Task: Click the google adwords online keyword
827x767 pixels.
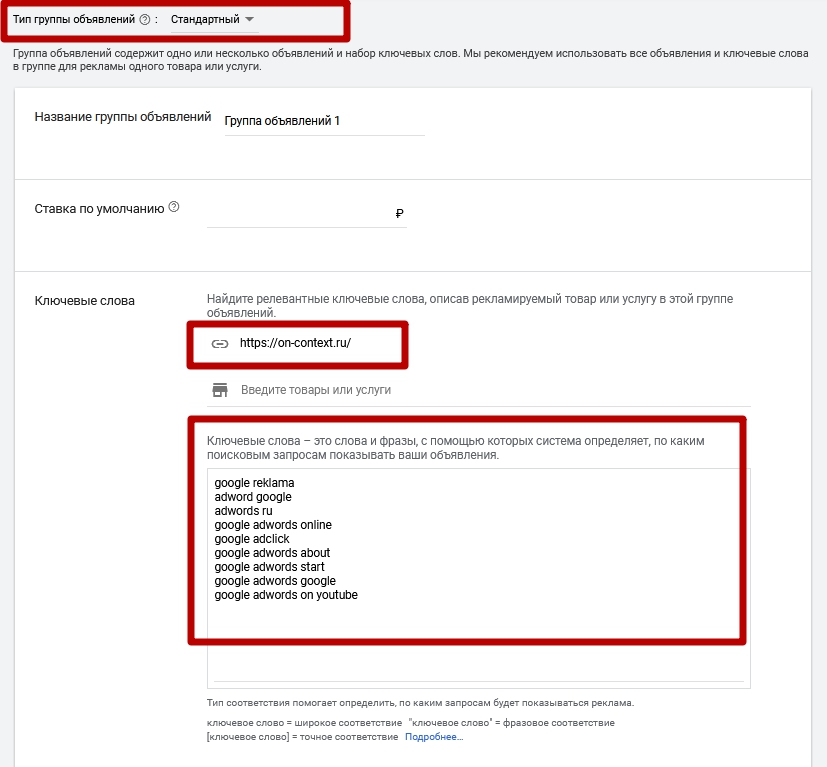Action: click(273, 525)
